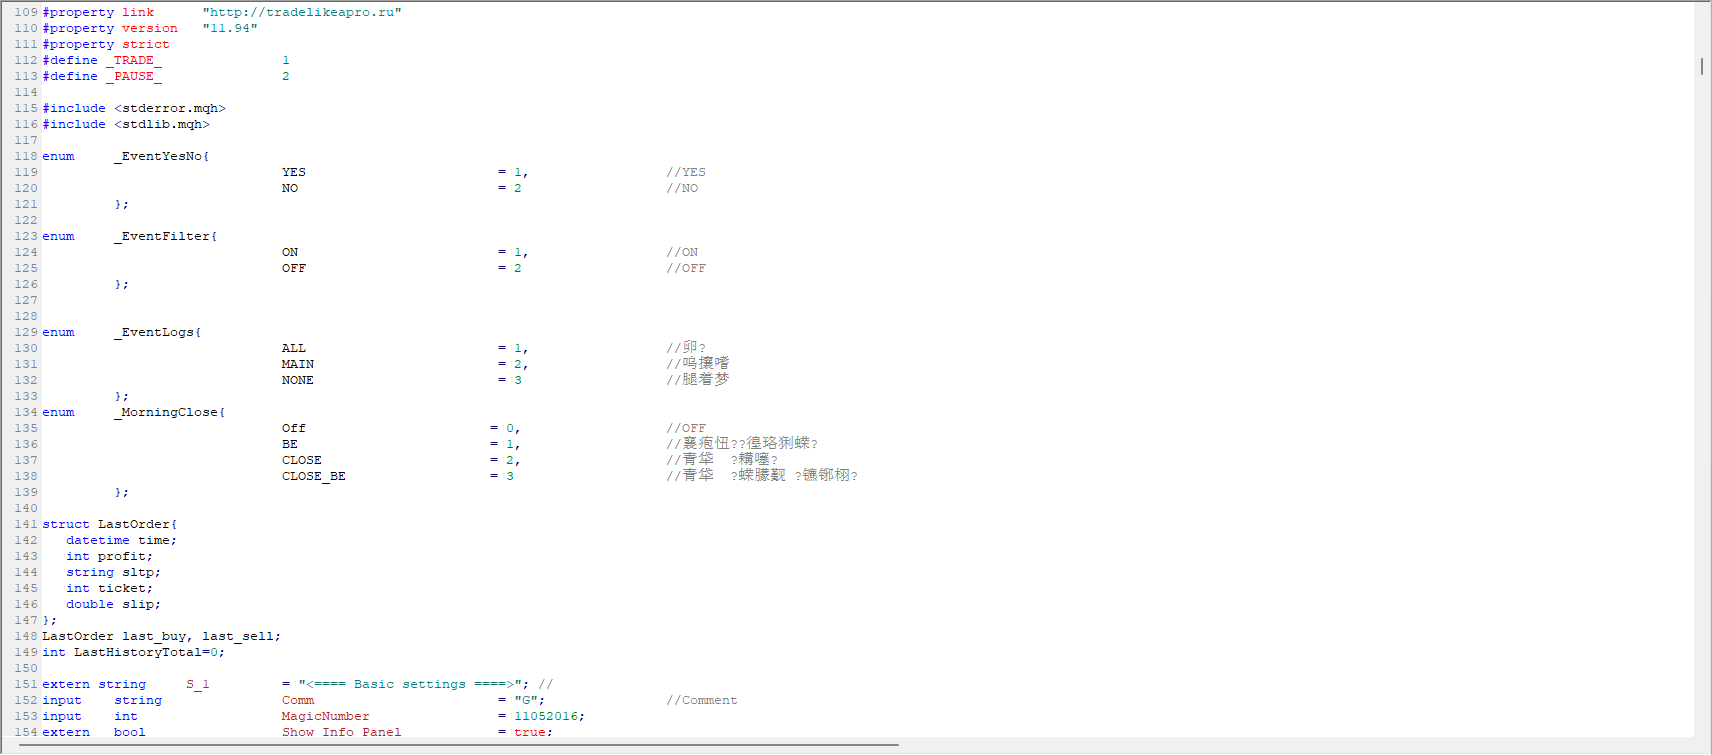1712x755 pixels.
Task: Select the NO enum member on line 120
Action: [290, 188]
